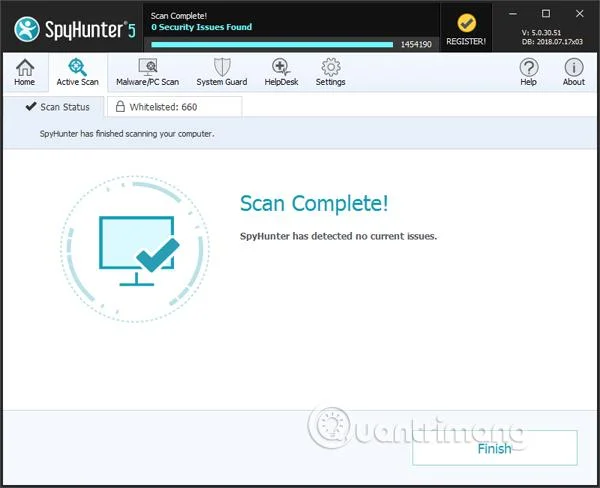
Task: Click 'SpyHunter has detected no current issues.'
Action: pyautogui.click(x=338, y=236)
